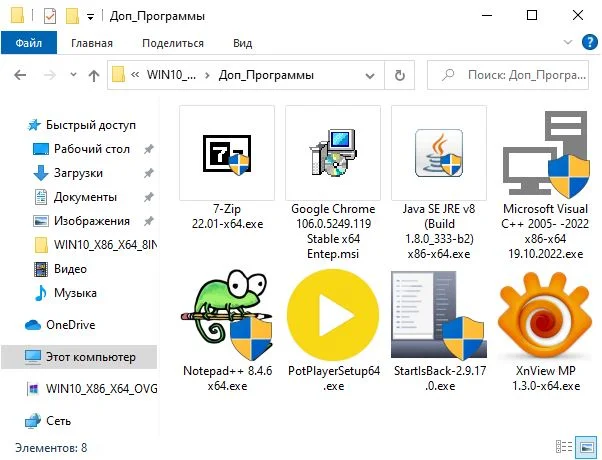Click inside the search Доп_Програ... field

tap(508, 75)
